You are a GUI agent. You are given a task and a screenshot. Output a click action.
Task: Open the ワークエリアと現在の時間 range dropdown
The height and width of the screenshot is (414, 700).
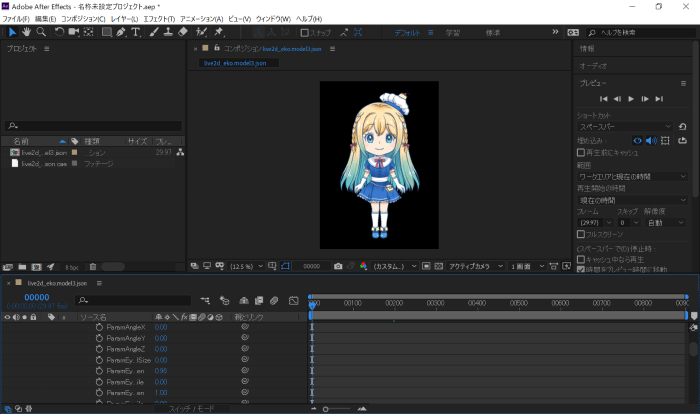632,177
